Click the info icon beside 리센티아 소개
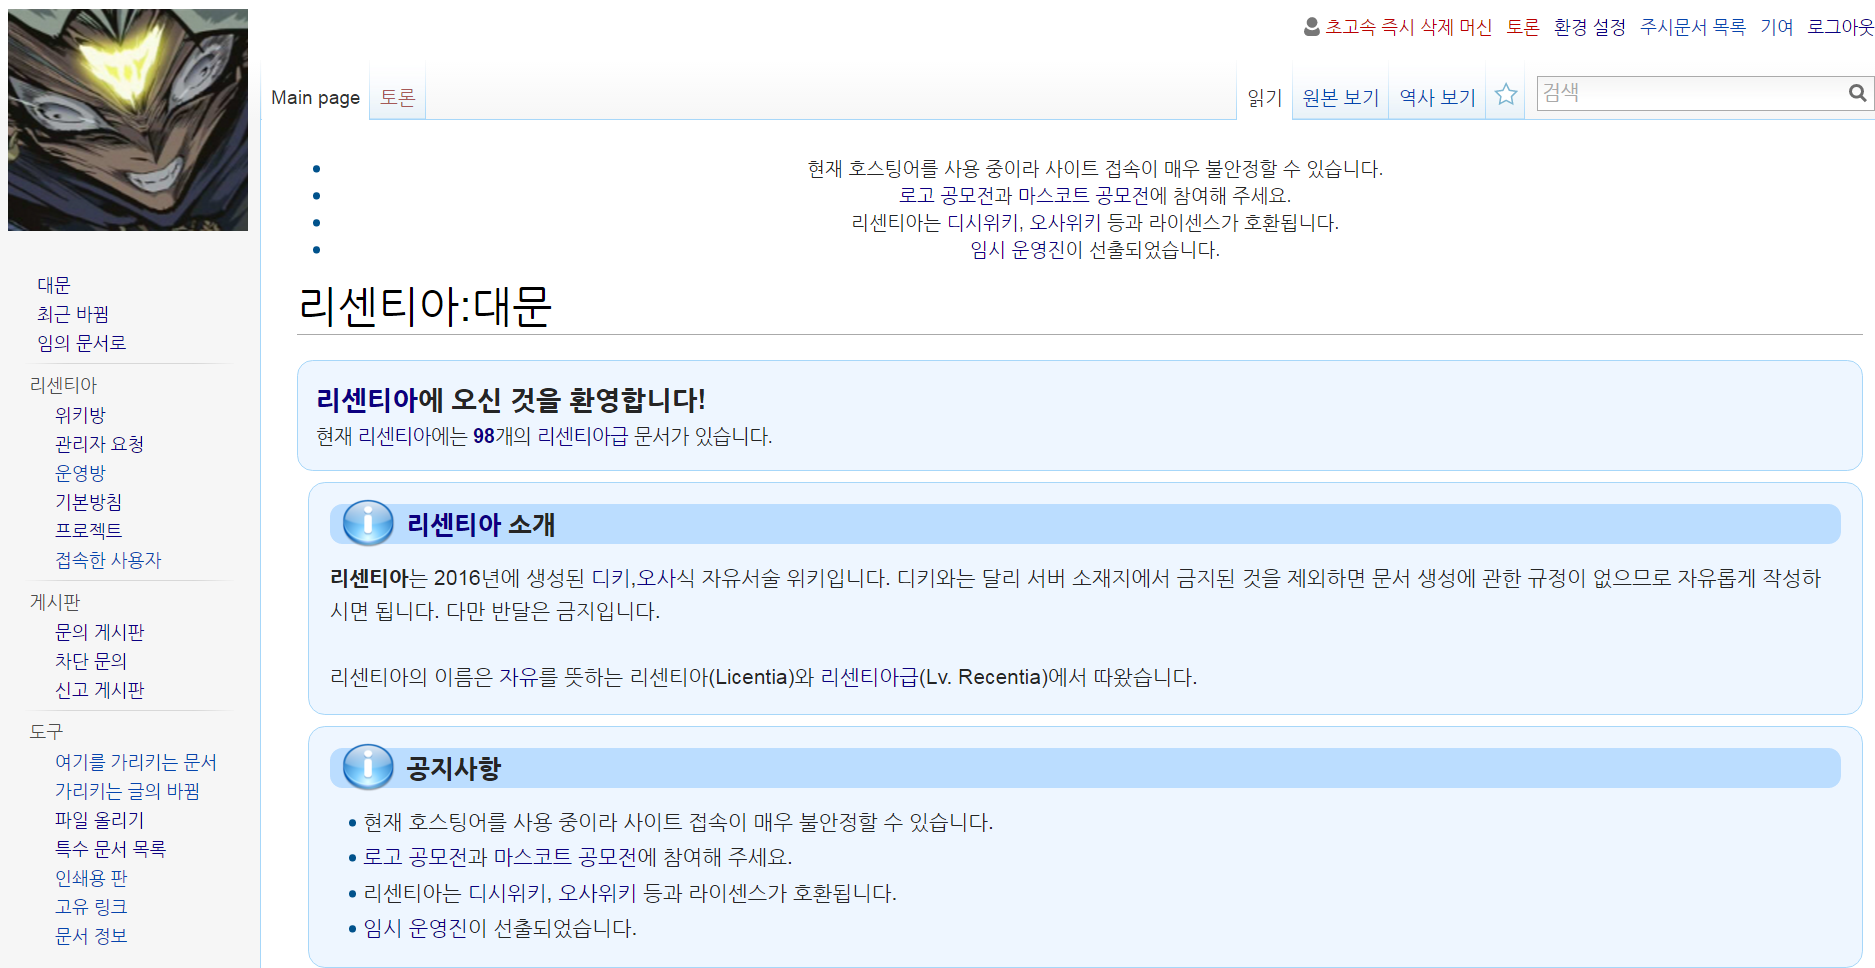The height and width of the screenshot is (968, 1875). point(368,523)
